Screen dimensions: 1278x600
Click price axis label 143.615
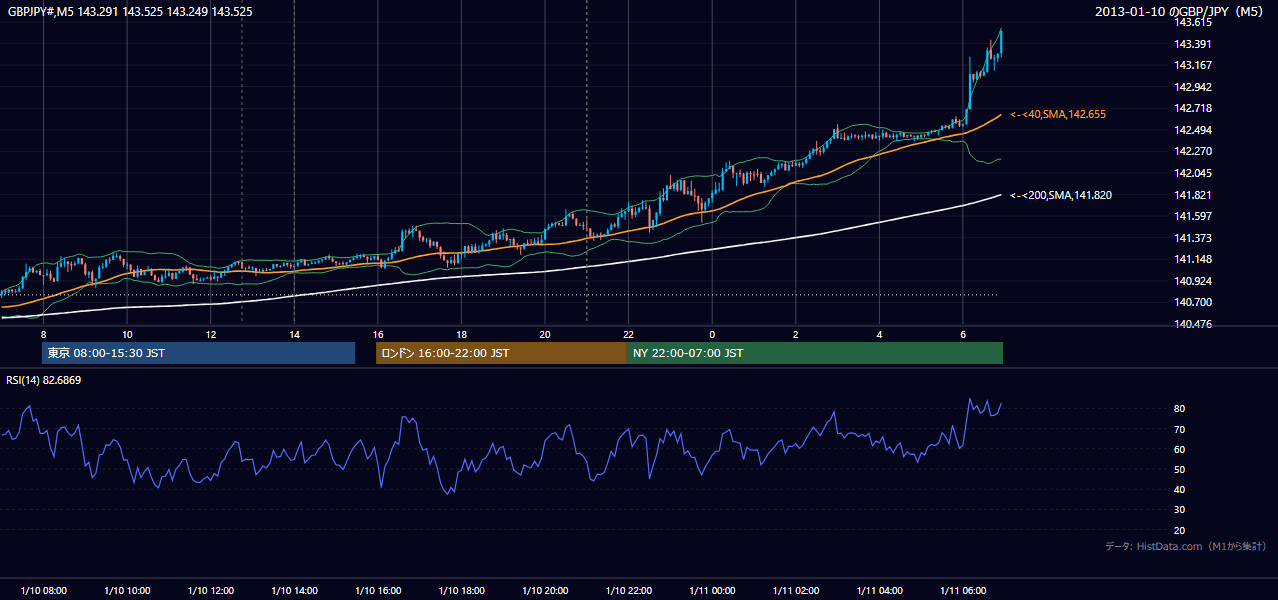click(1193, 22)
